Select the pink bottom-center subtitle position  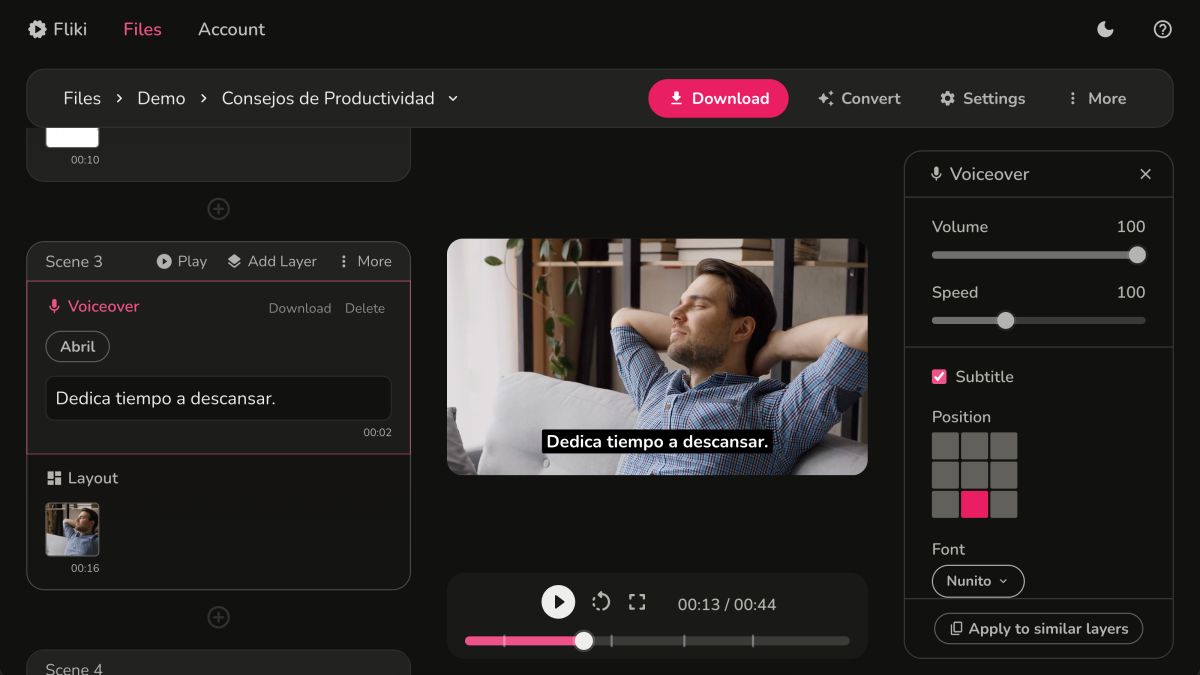pos(974,504)
